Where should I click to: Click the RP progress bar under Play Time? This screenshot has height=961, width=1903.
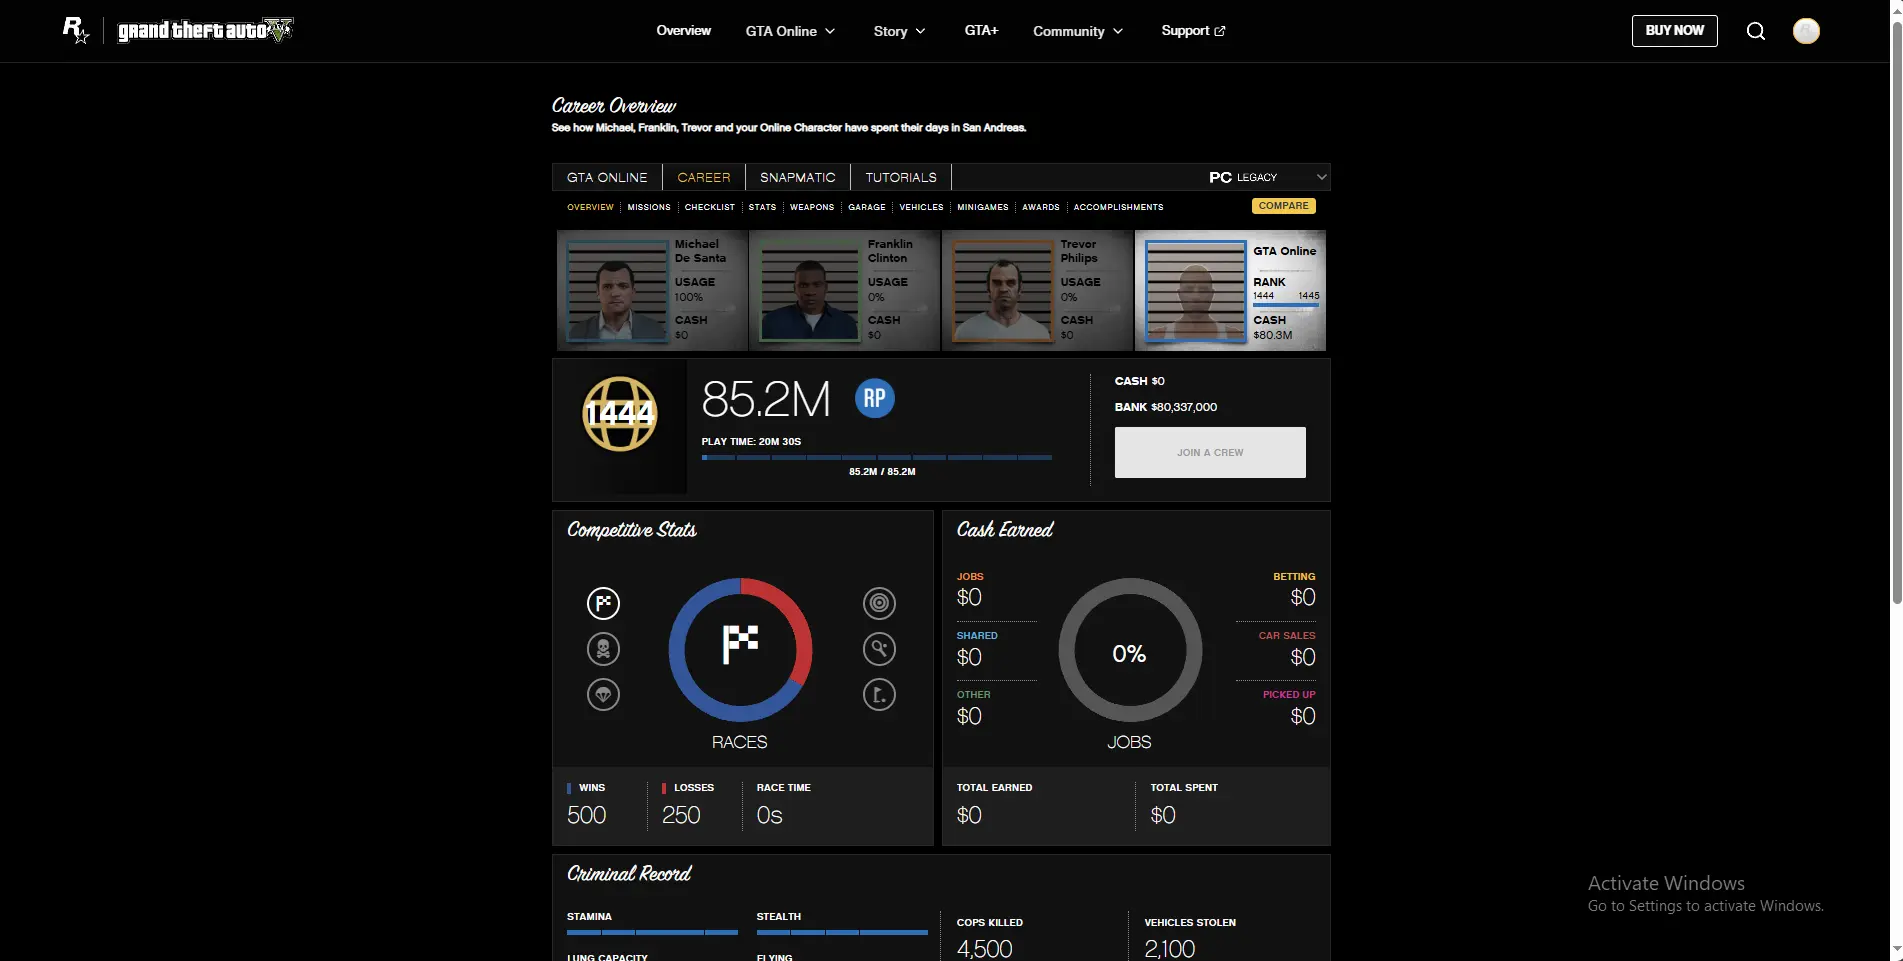[877, 457]
